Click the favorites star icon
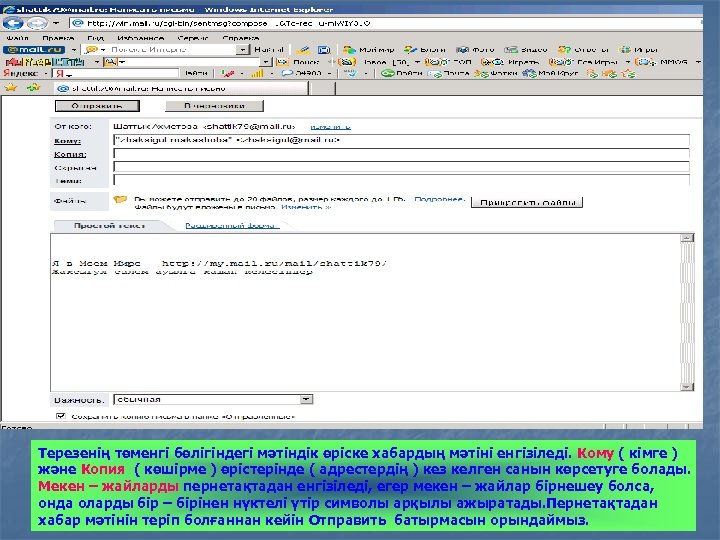The height and width of the screenshot is (540, 720). click(x=11, y=87)
